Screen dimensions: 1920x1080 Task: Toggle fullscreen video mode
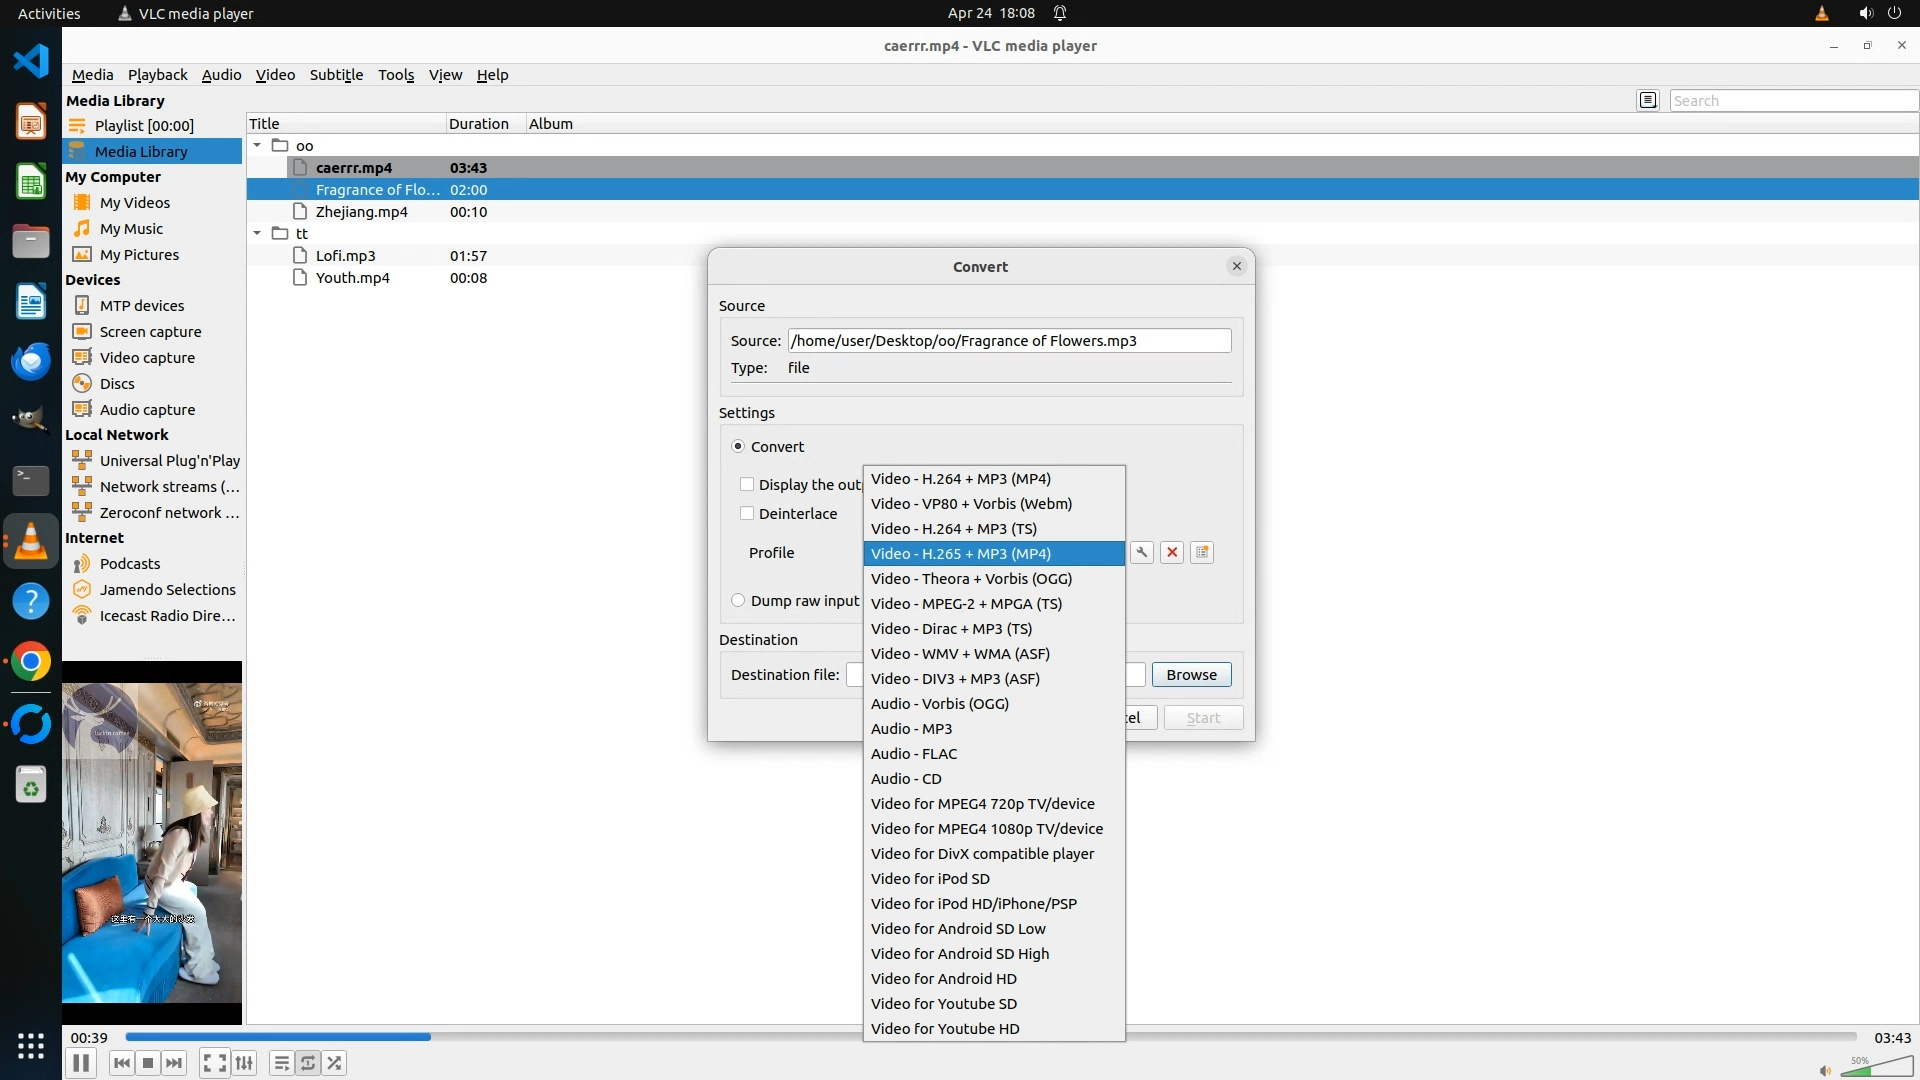[214, 1063]
